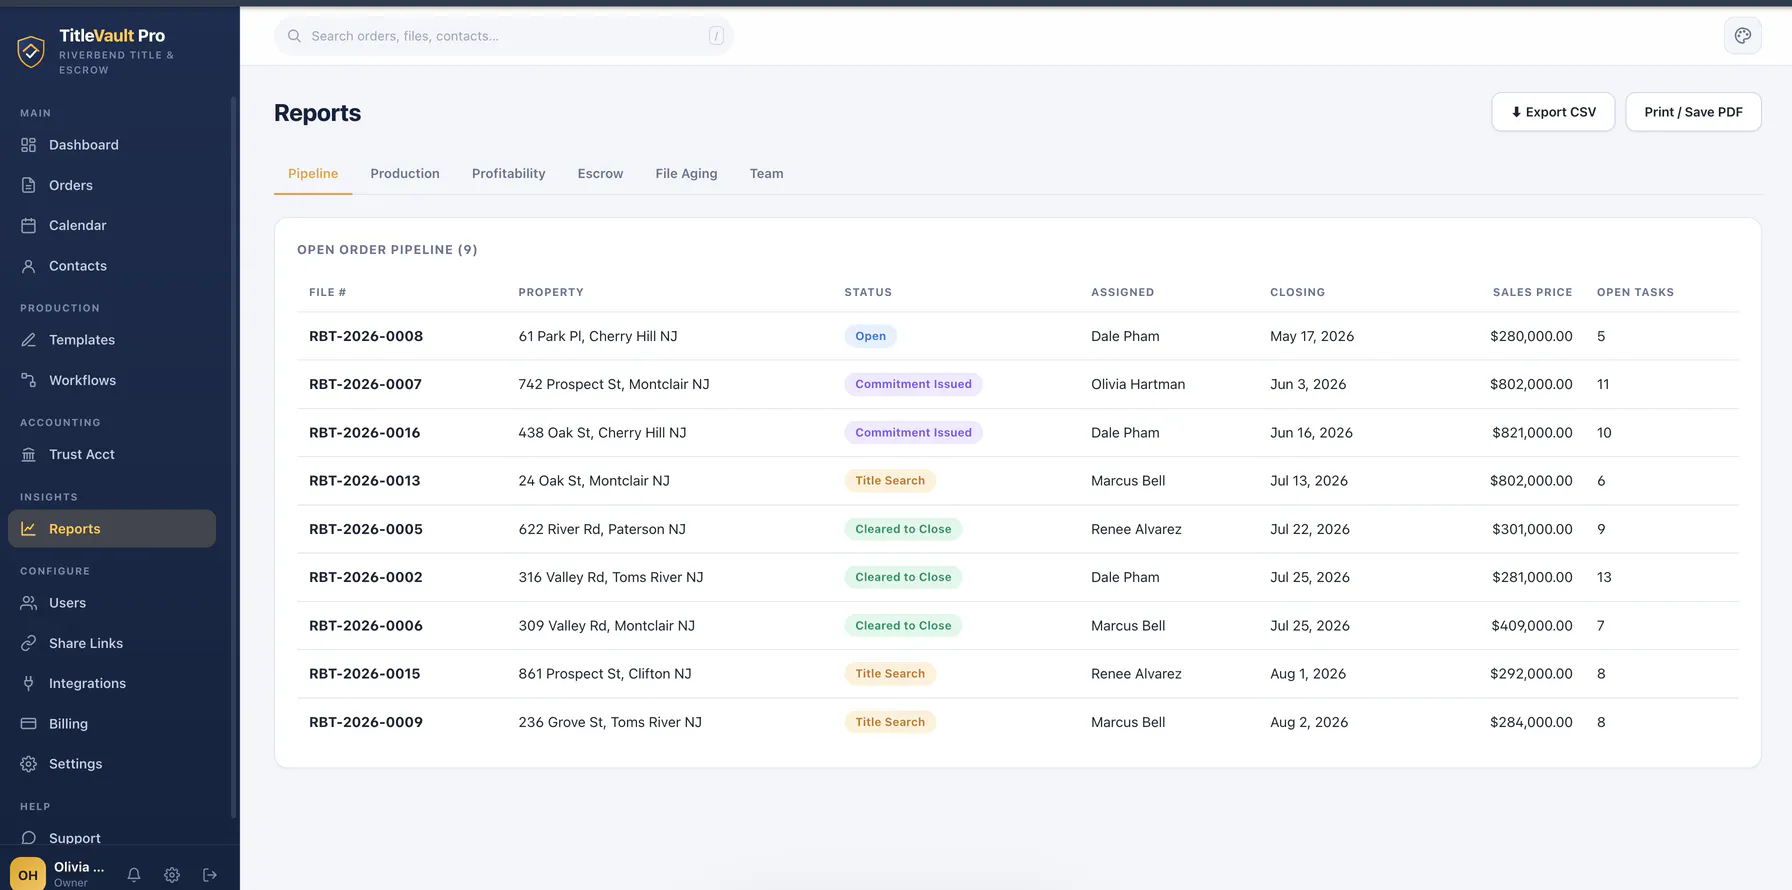1792x890 pixels.
Task: Click the Share Links chain icon
Action: click(x=28, y=643)
